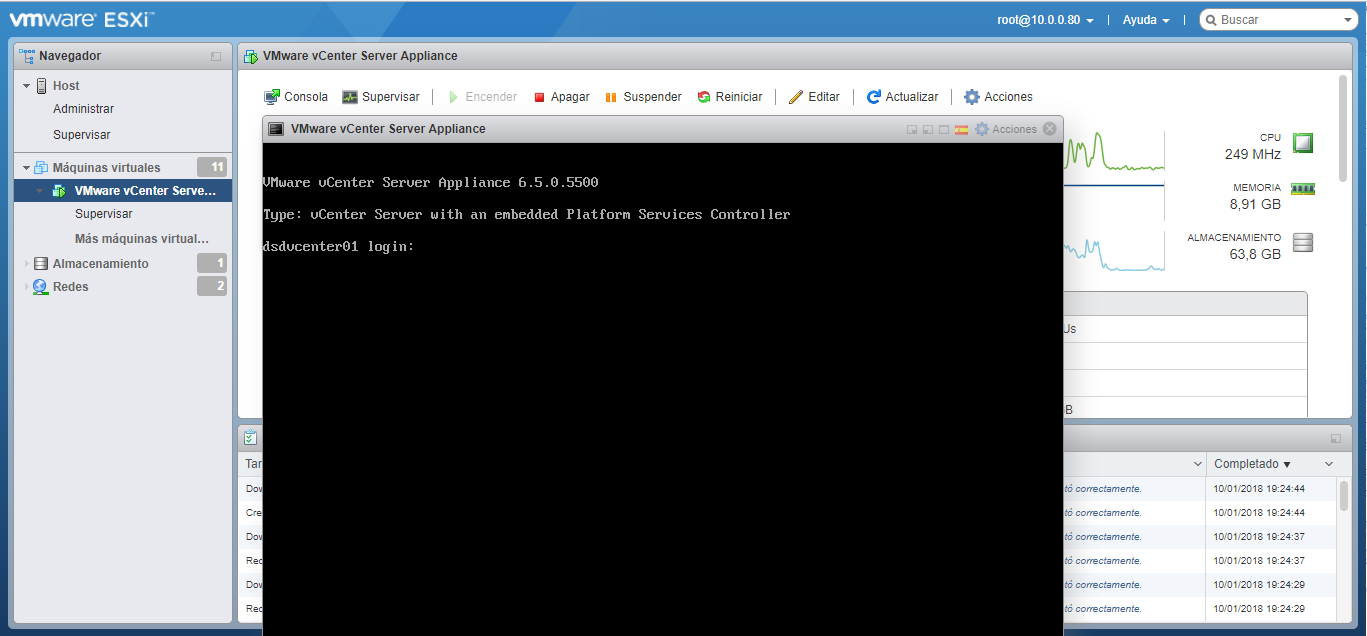Open Supervisar under vCenter Server VM

(104, 214)
